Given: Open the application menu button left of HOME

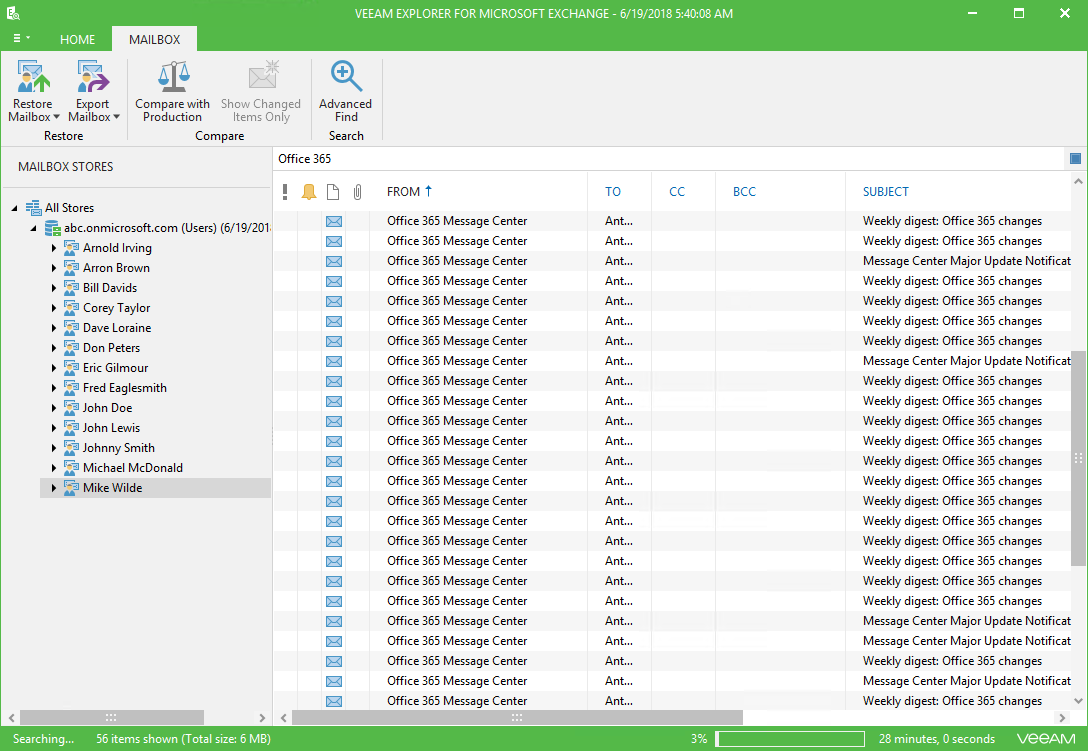Looking at the screenshot, I should click(x=21, y=39).
